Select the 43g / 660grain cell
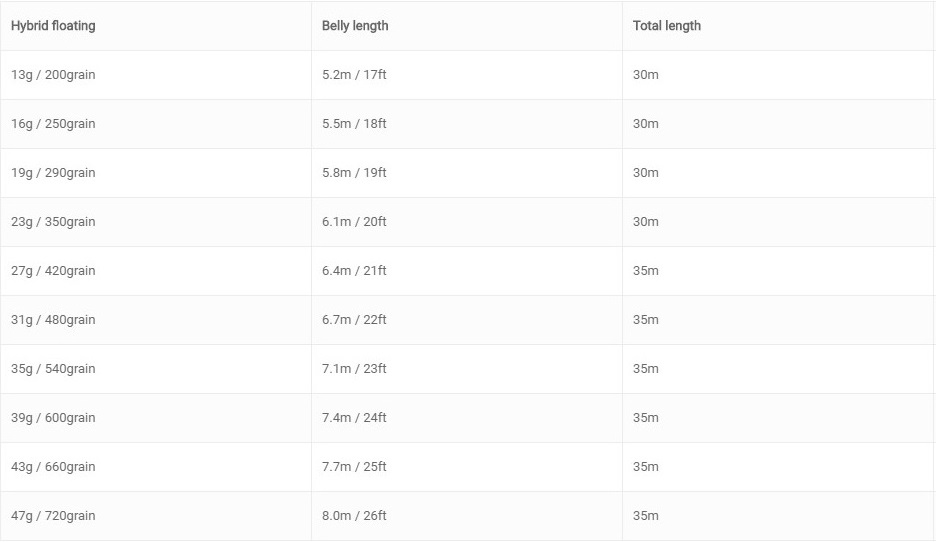Viewport: 936px width, 542px height. pos(156,467)
